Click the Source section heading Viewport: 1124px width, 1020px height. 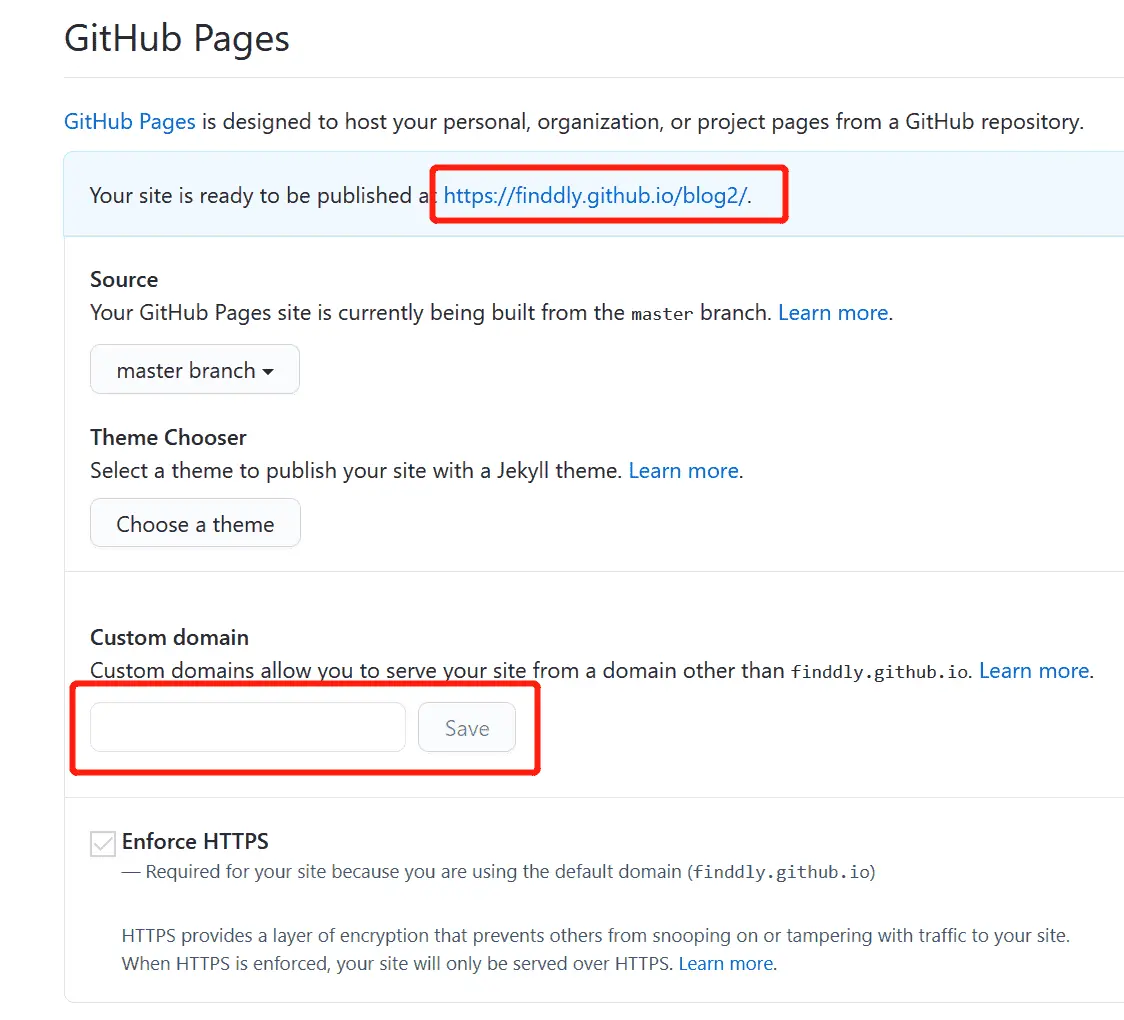124,280
